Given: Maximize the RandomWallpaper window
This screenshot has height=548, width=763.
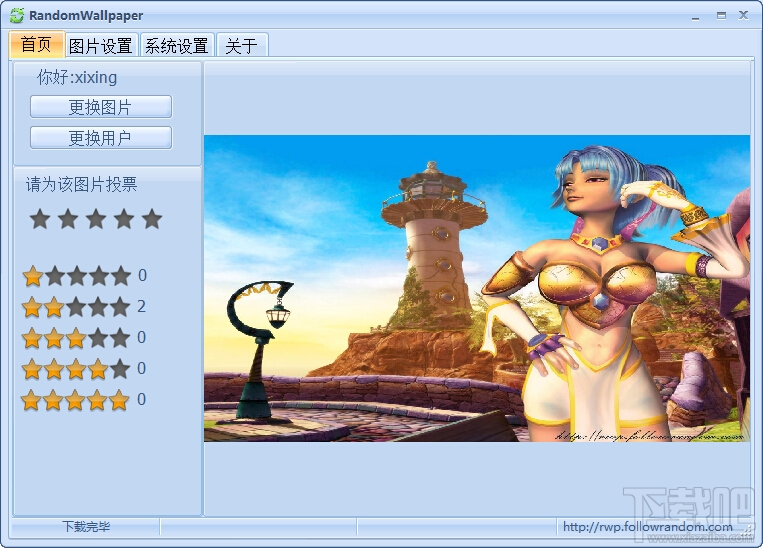Looking at the screenshot, I should point(721,16).
